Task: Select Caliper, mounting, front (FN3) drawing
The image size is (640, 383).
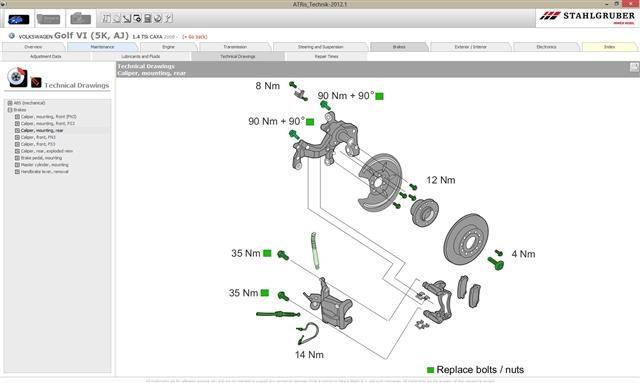Action: (49, 117)
